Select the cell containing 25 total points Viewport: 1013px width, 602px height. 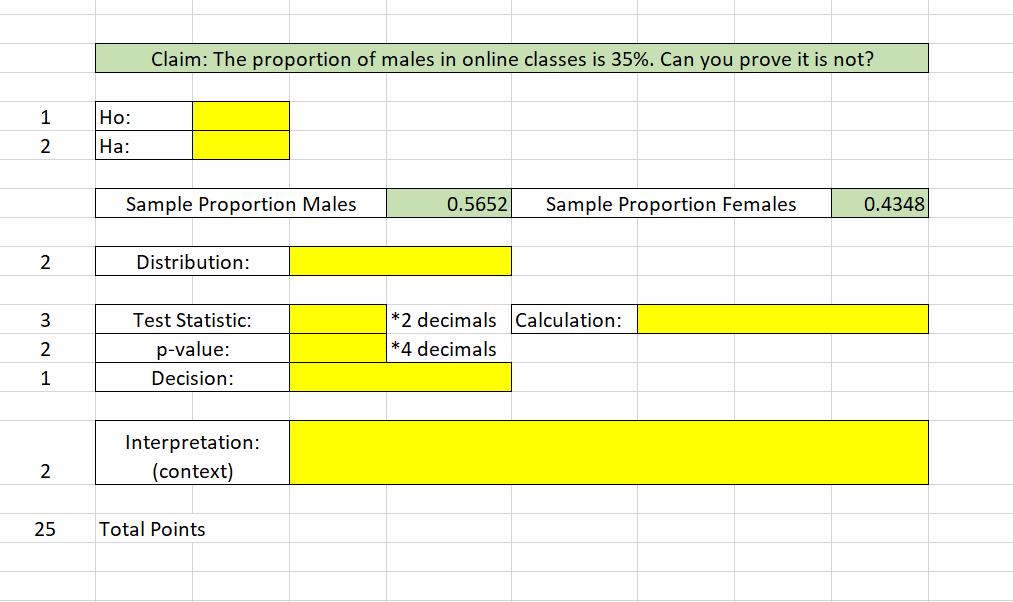tap(45, 529)
